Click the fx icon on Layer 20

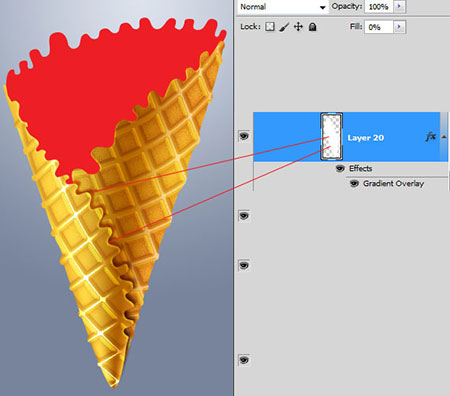431,136
